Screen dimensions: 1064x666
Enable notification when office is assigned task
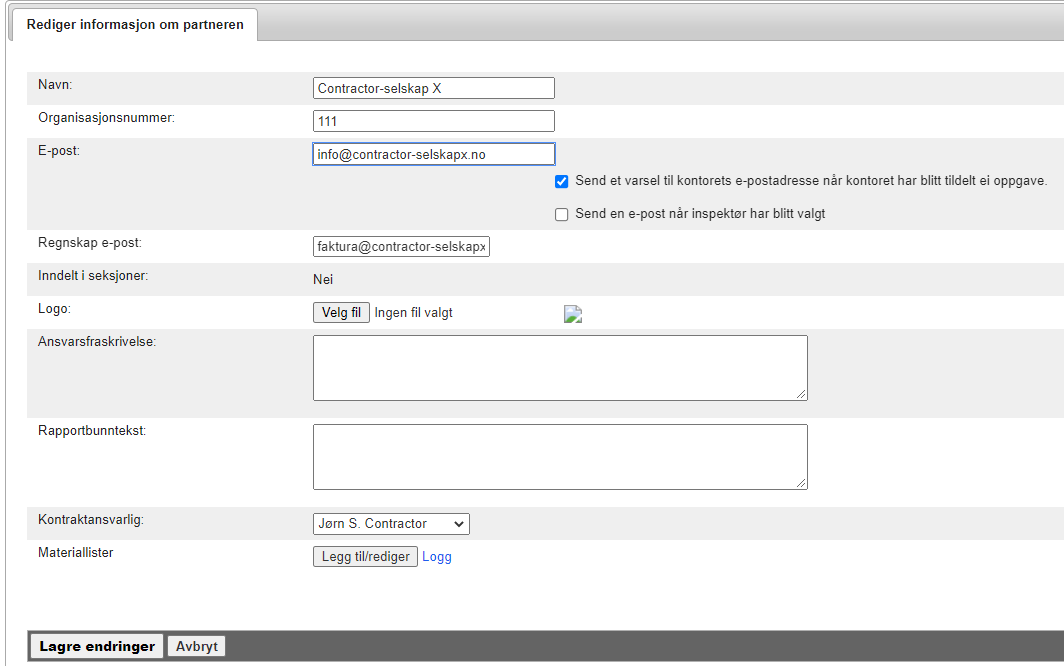click(x=562, y=182)
